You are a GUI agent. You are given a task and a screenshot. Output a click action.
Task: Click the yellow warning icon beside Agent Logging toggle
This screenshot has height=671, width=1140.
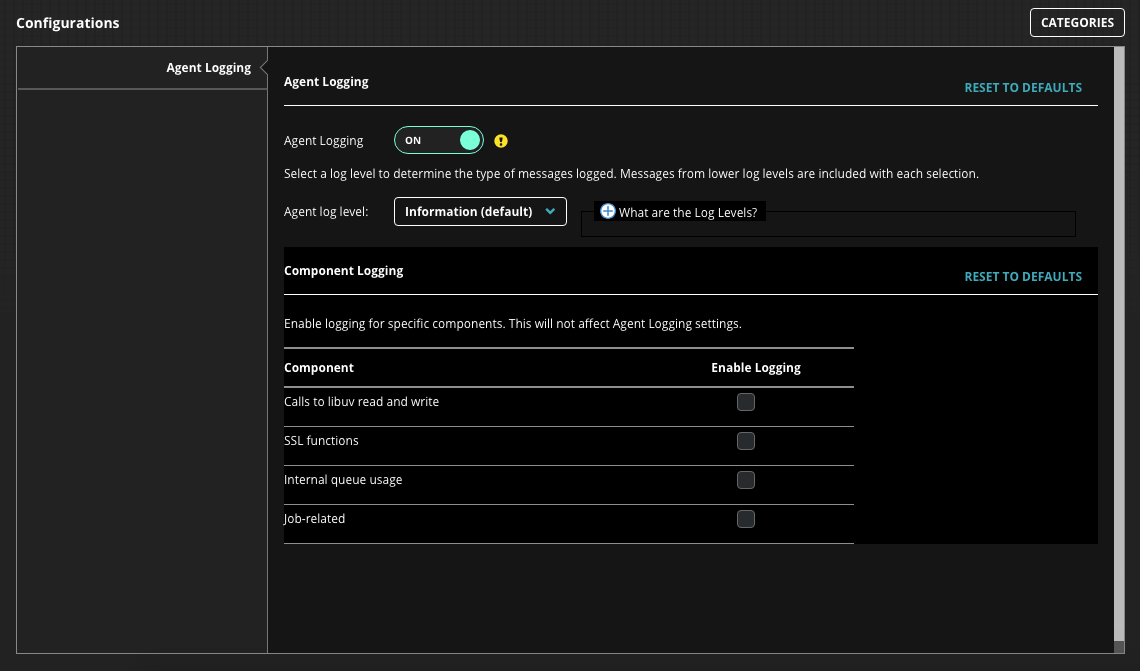click(x=501, y=141)
